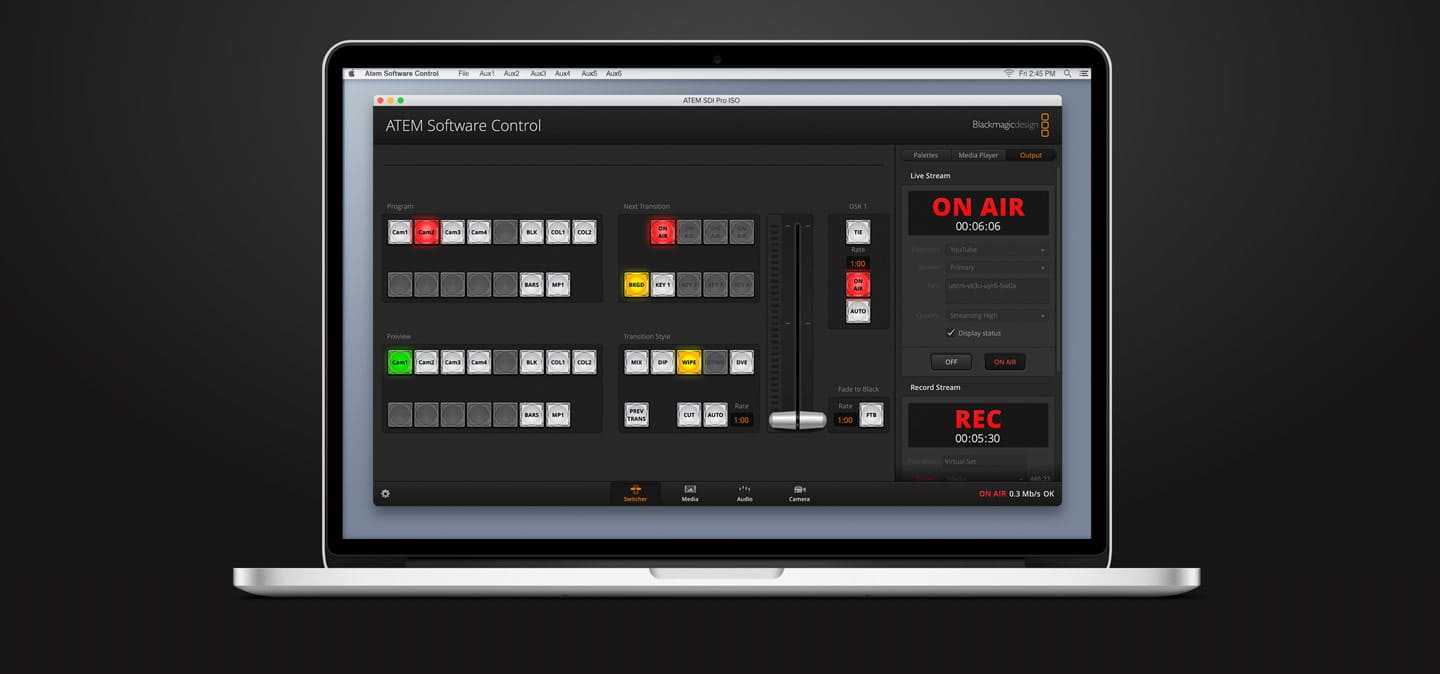Switch to the Palettes tab
Image resolution: width=1440 pixels, height=674 pixels.
(926, 155)
